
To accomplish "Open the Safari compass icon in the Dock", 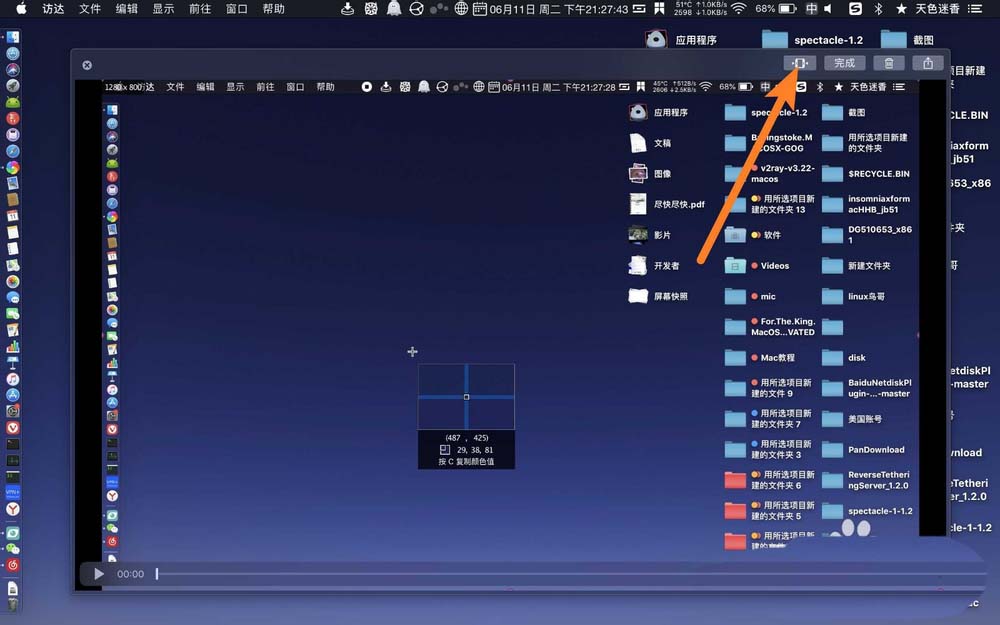I will point(13,151).
